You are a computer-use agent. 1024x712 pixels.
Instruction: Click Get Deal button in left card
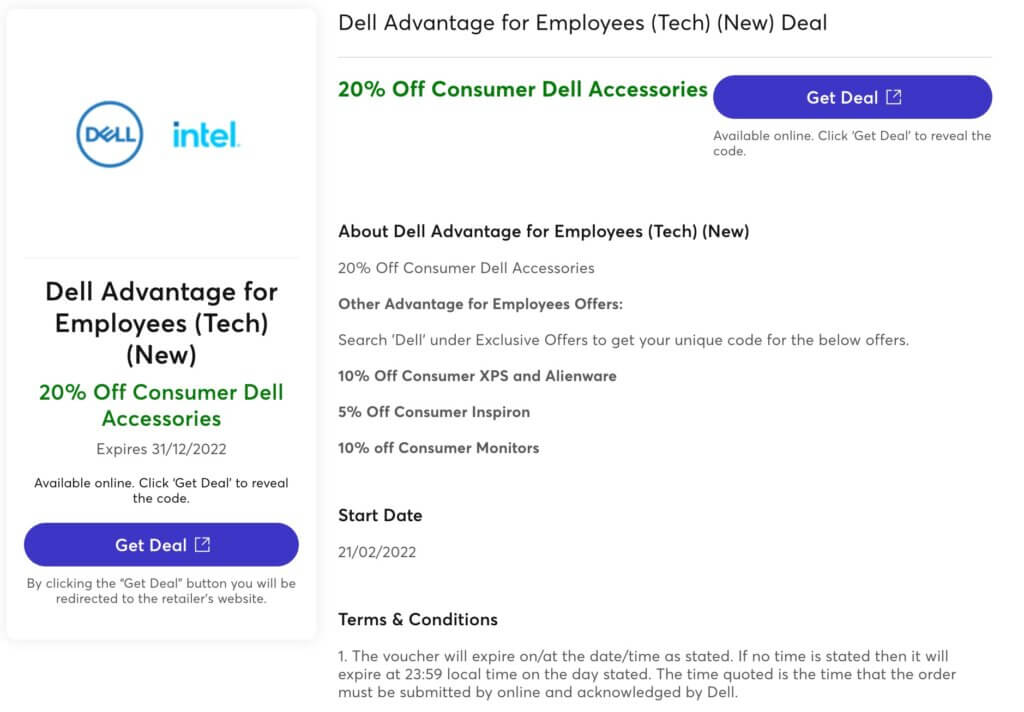(x=161, y=544)
